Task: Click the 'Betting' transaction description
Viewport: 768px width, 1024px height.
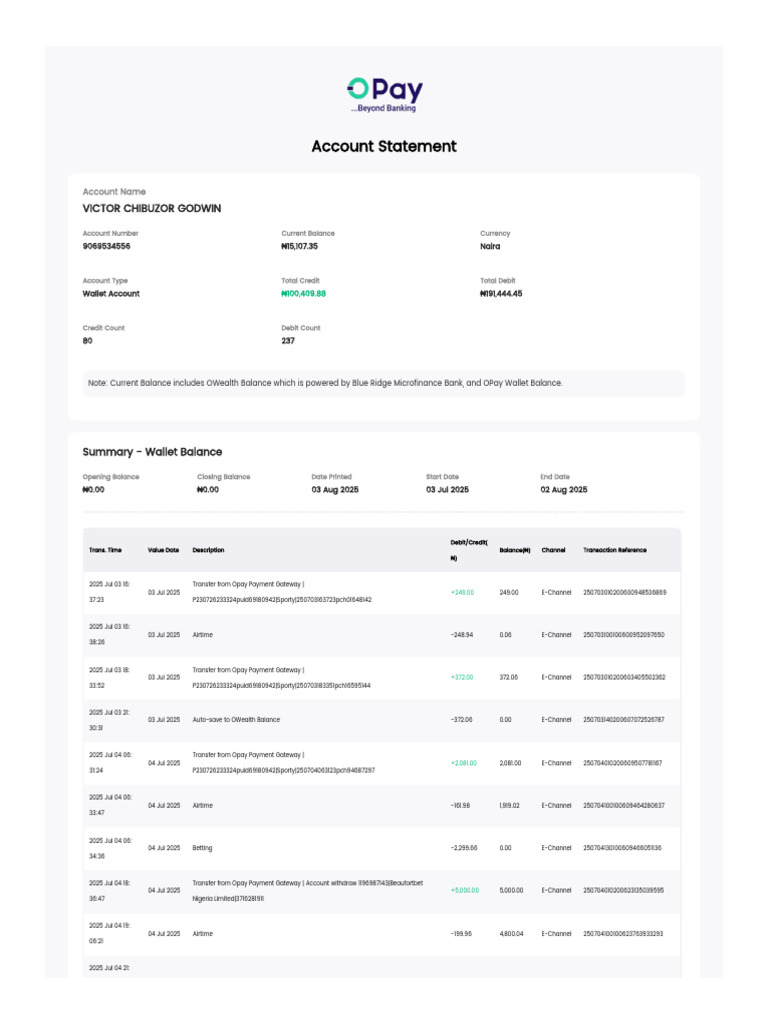Action: click(202, 848)
